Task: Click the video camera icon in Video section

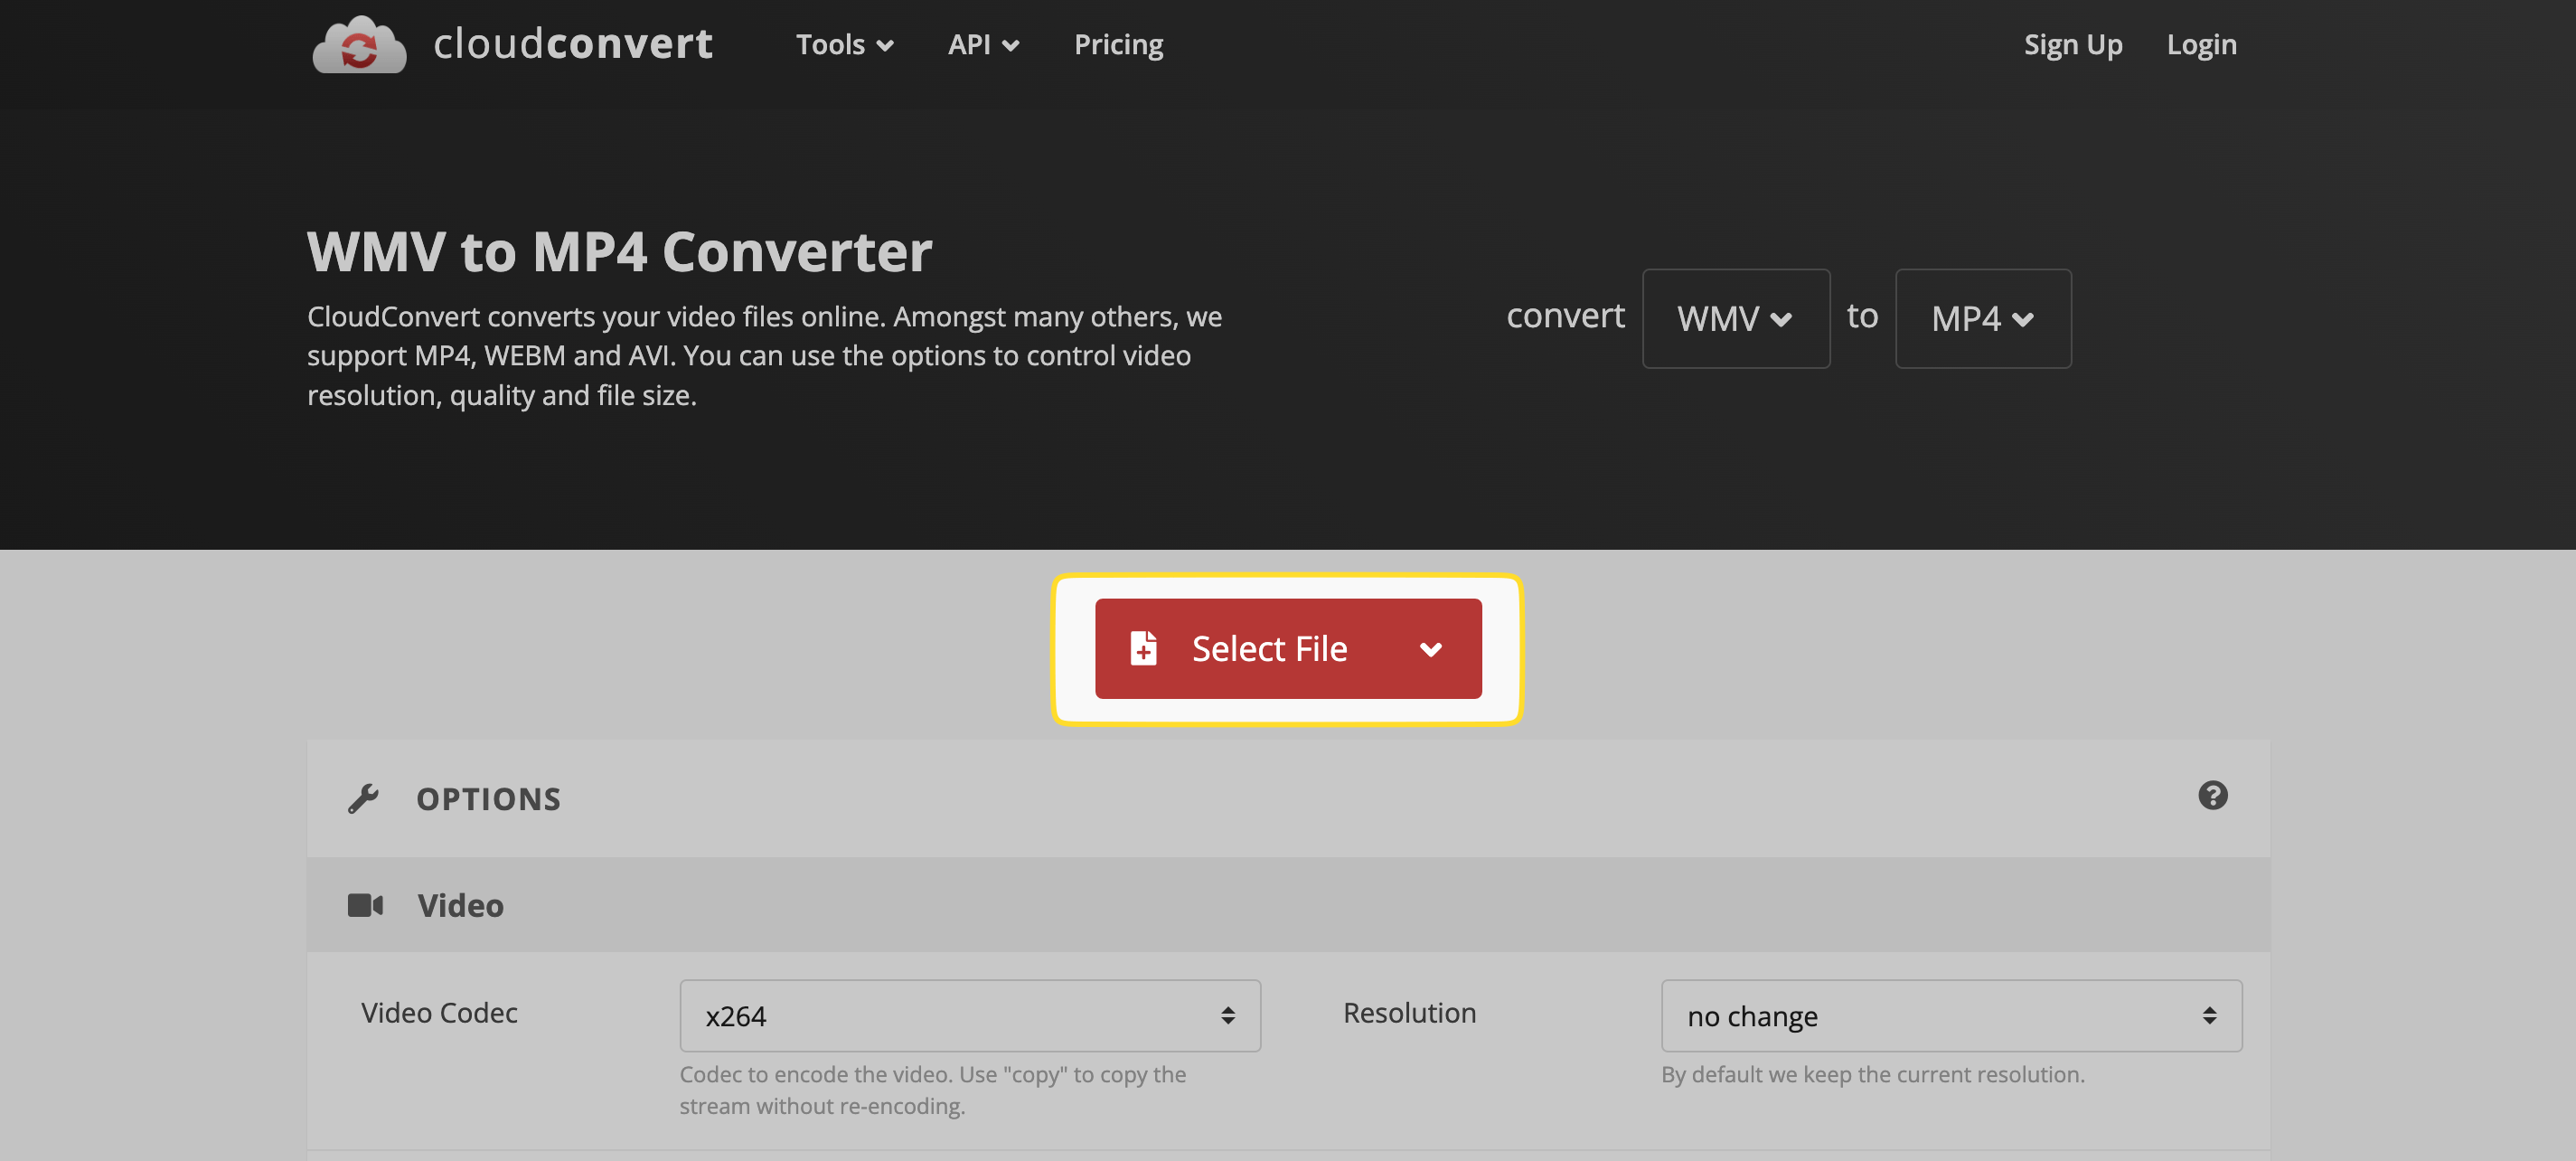Action: click(365, 905)
